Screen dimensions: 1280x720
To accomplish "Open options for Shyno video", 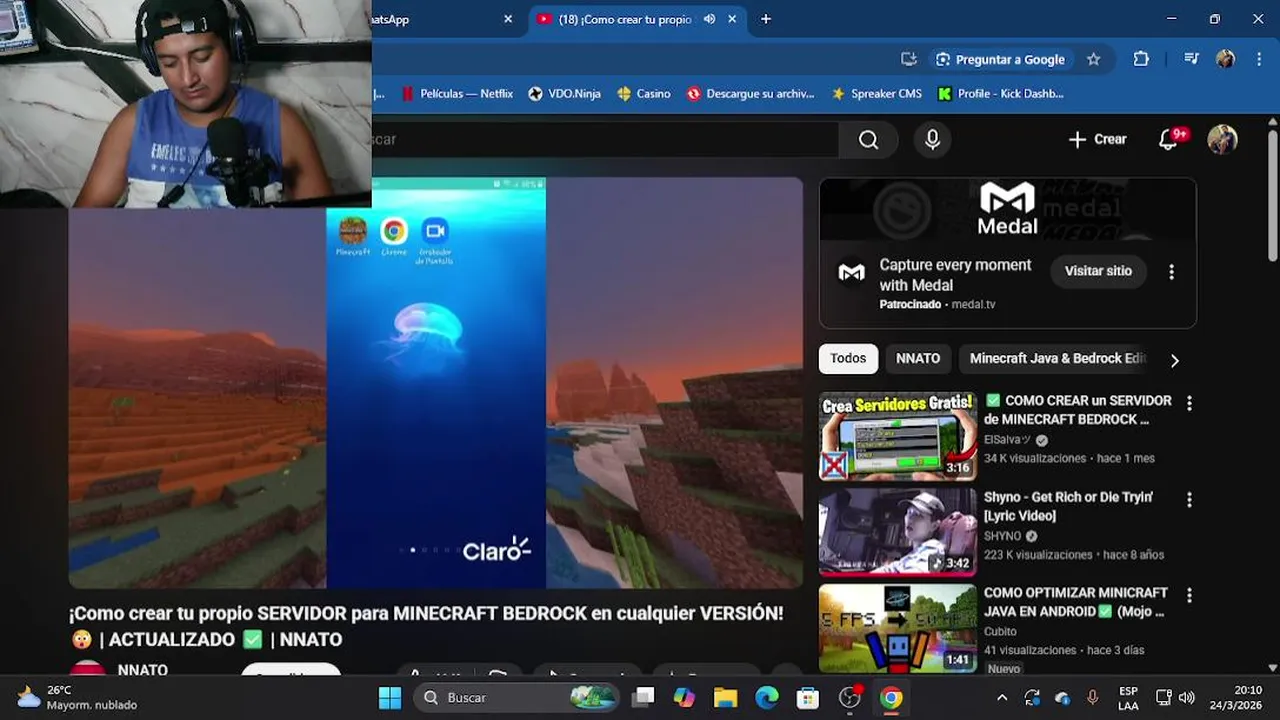I will (x=1189, y=499).
